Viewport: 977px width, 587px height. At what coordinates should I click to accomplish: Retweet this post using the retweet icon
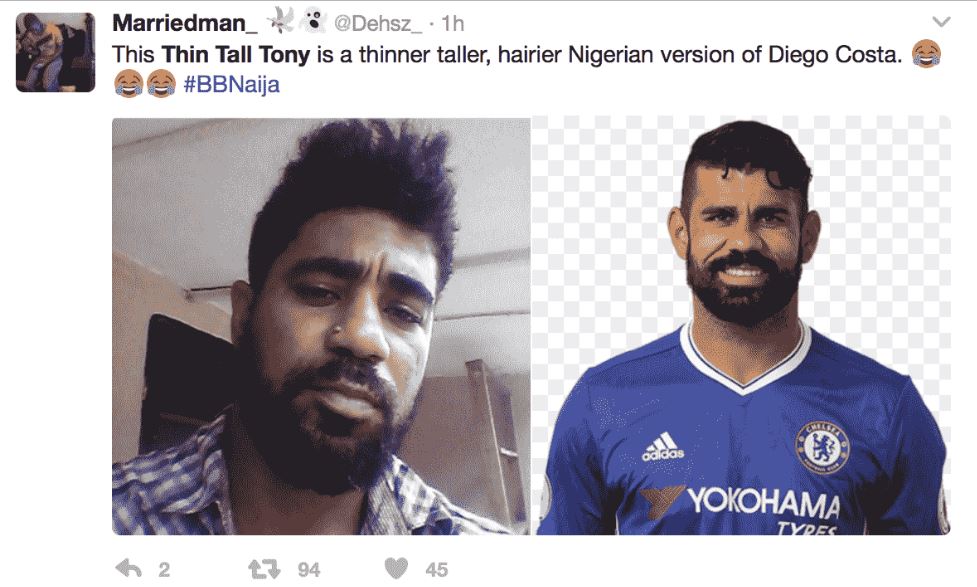(266, 568)
